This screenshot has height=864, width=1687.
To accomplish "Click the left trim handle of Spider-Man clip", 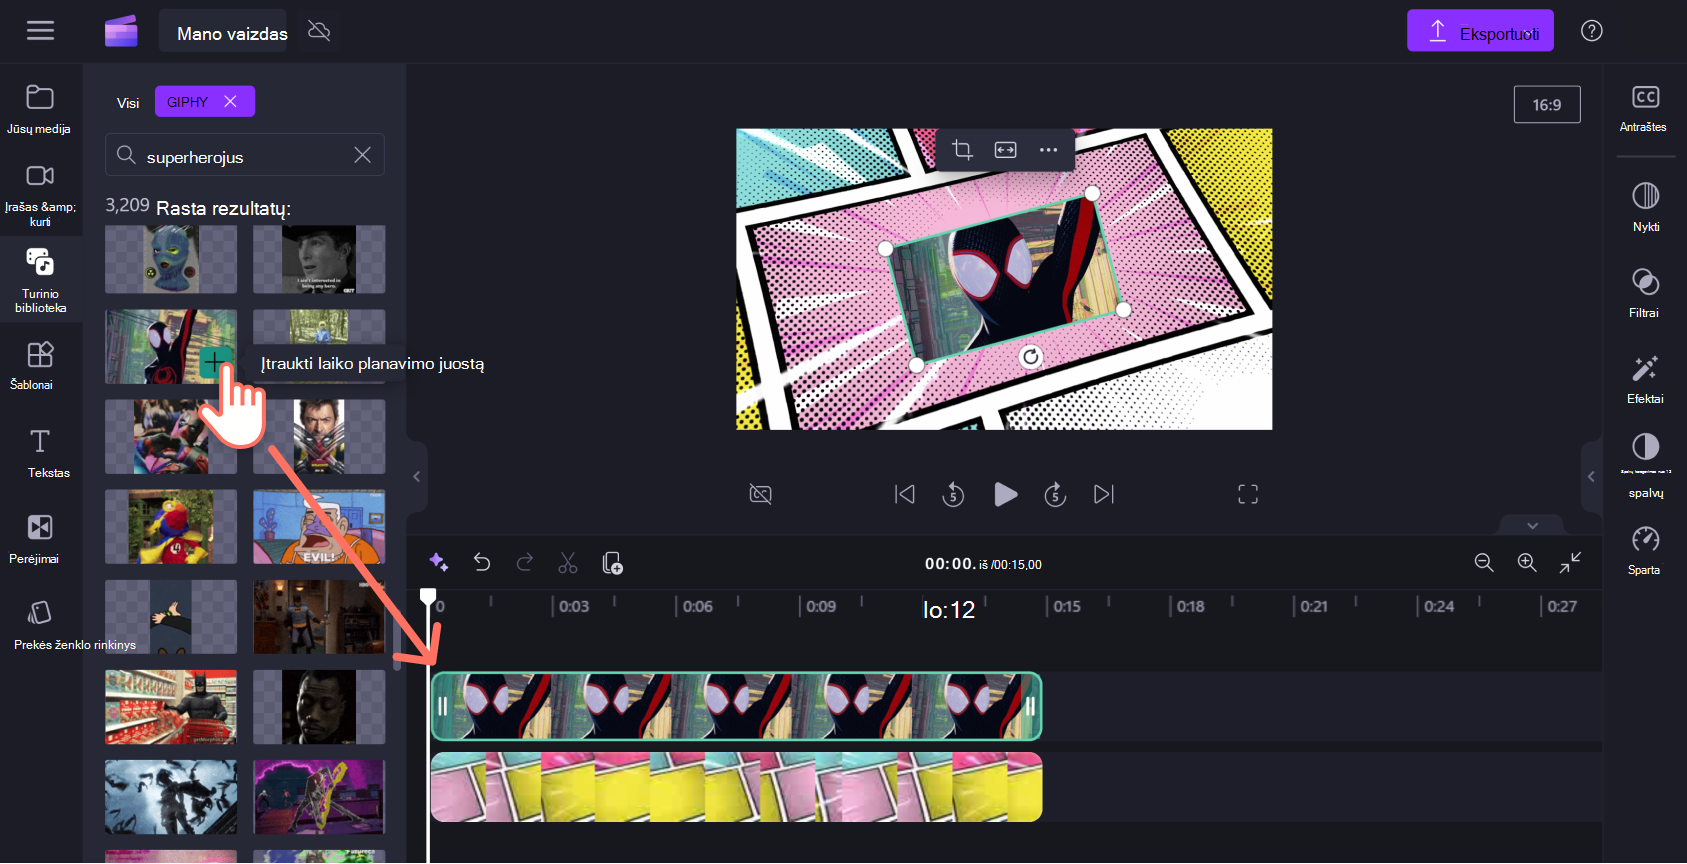I will click(x=442, y=706).
